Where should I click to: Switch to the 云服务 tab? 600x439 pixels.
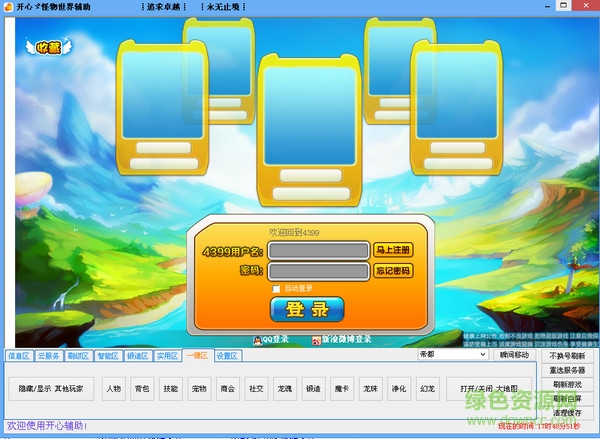click(49, 356)
